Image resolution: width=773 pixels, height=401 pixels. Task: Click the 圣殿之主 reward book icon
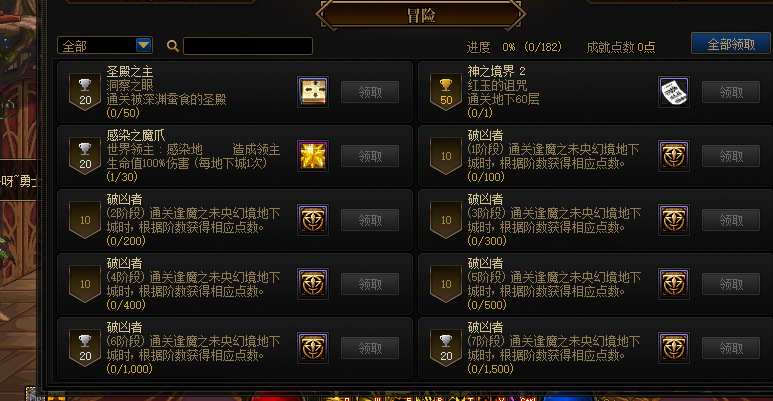(313, 92)
